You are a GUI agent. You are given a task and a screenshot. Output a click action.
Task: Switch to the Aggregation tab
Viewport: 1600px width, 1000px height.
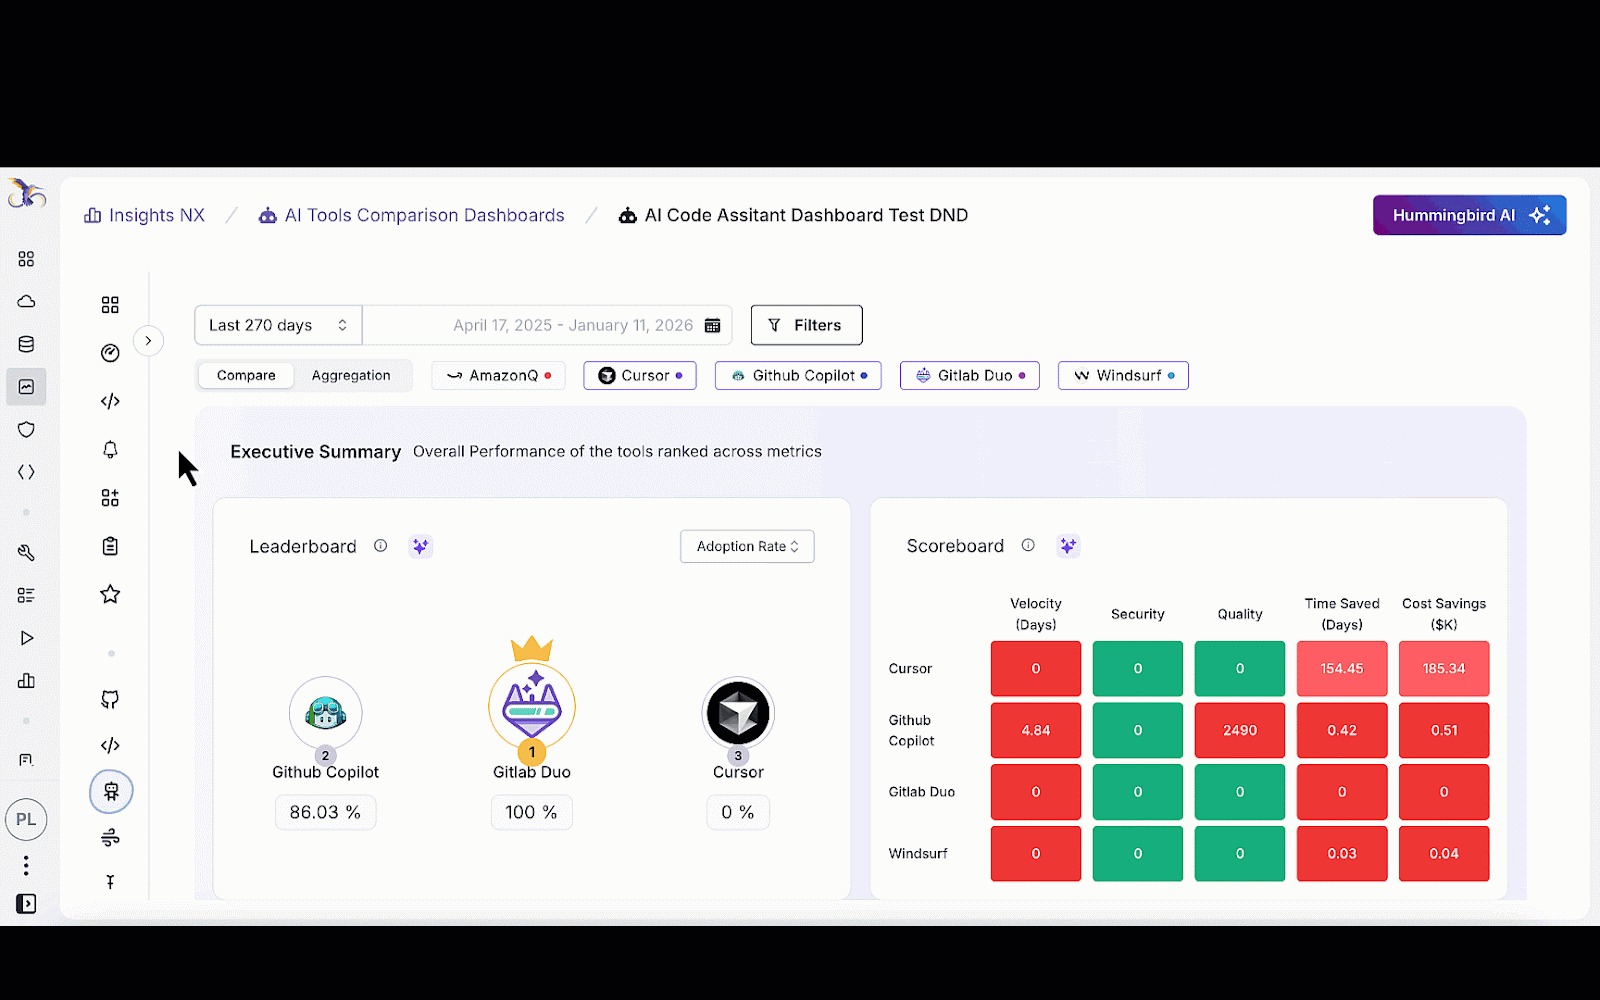click(350, 376)
